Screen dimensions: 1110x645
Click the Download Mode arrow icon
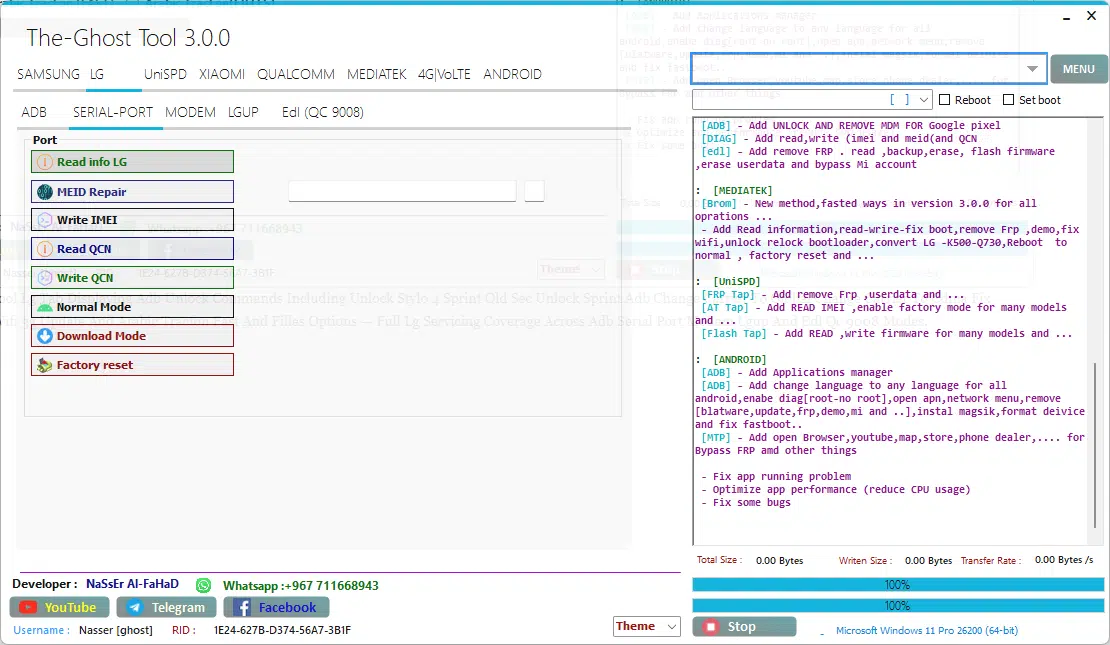point(45,336)
